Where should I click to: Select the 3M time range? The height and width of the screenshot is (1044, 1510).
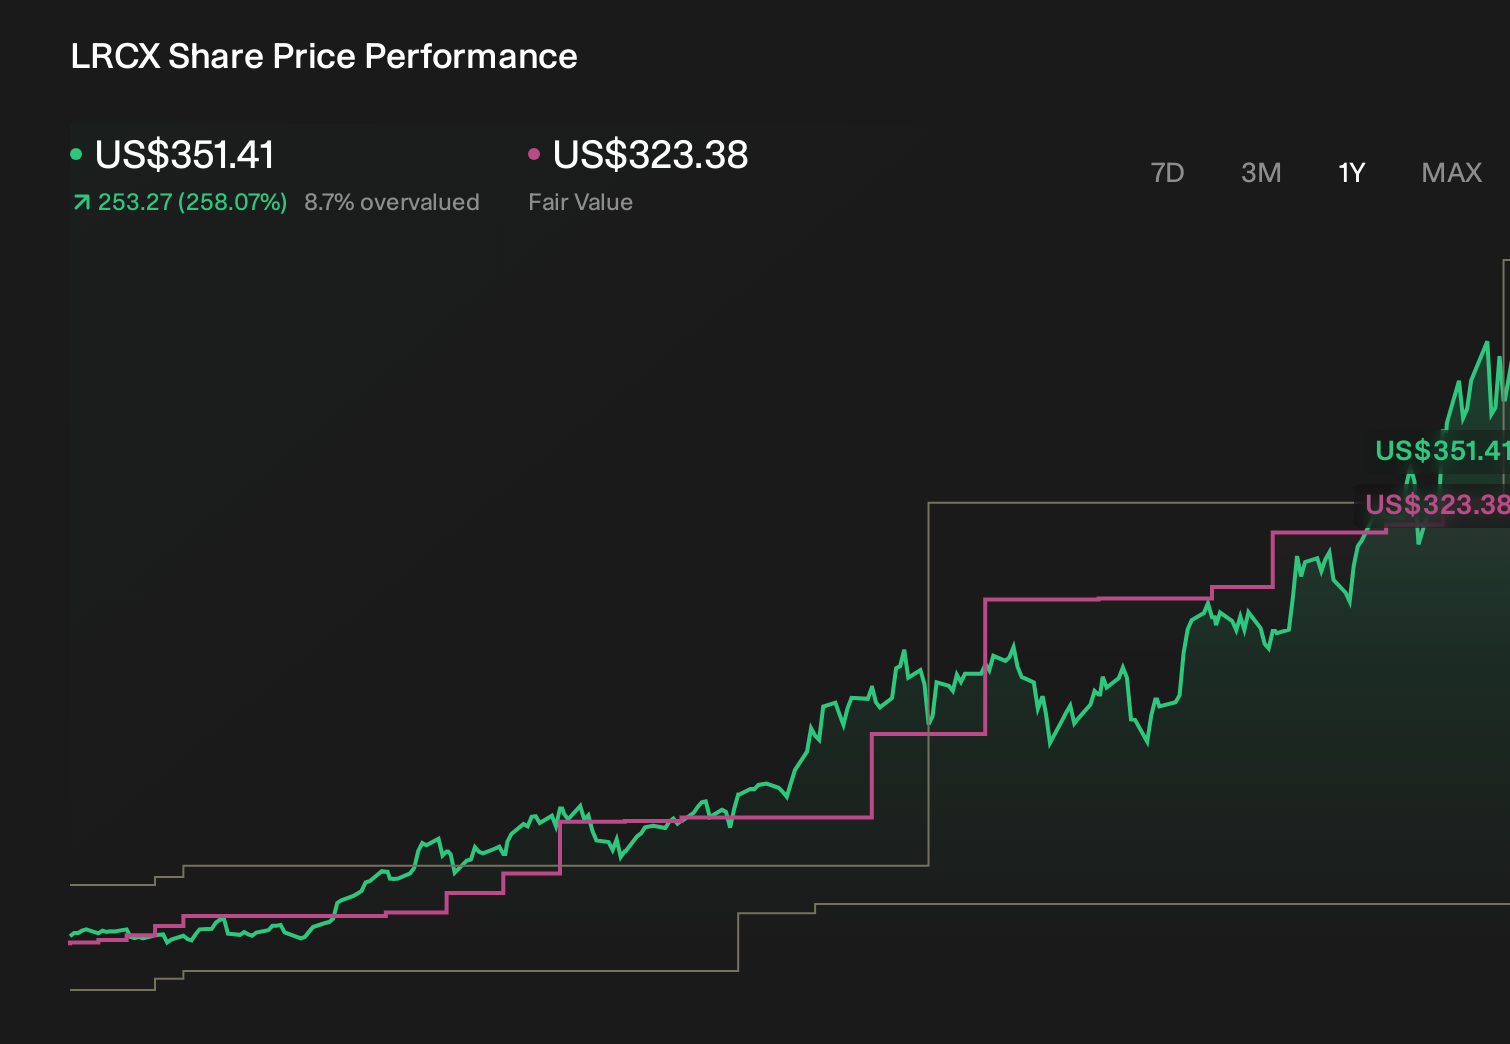[x=1261, y=173]
